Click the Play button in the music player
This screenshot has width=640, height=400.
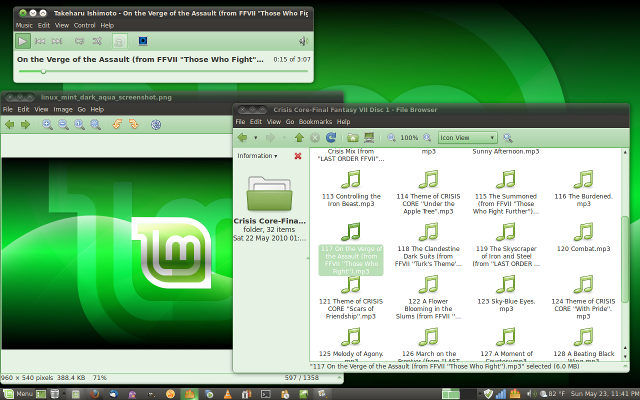point(22,41)
